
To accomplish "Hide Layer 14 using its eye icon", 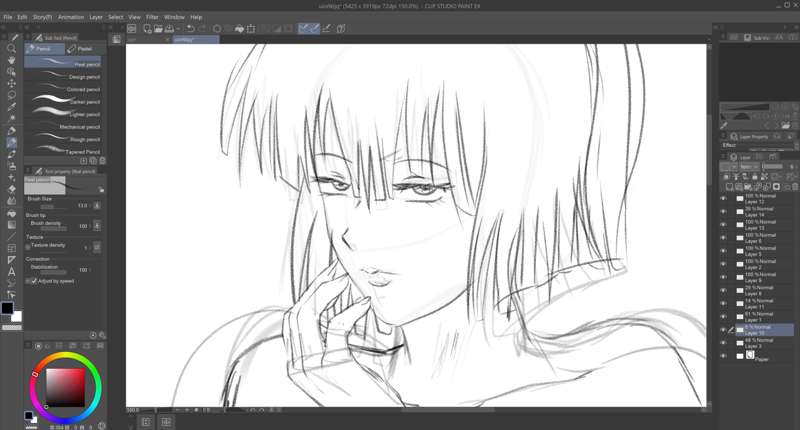I will pos(723,212).
